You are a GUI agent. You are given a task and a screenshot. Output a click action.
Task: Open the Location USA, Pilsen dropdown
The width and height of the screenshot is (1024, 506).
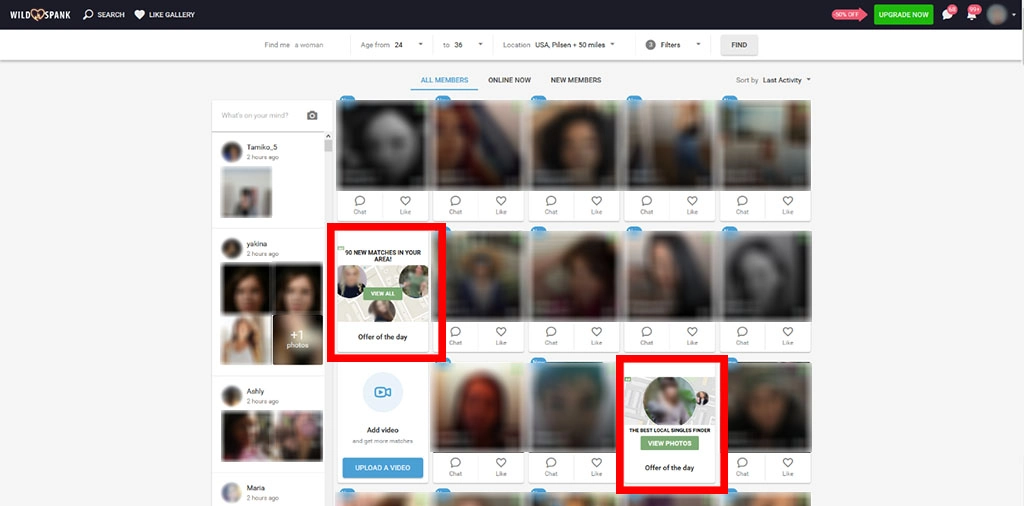click(558, 45)
